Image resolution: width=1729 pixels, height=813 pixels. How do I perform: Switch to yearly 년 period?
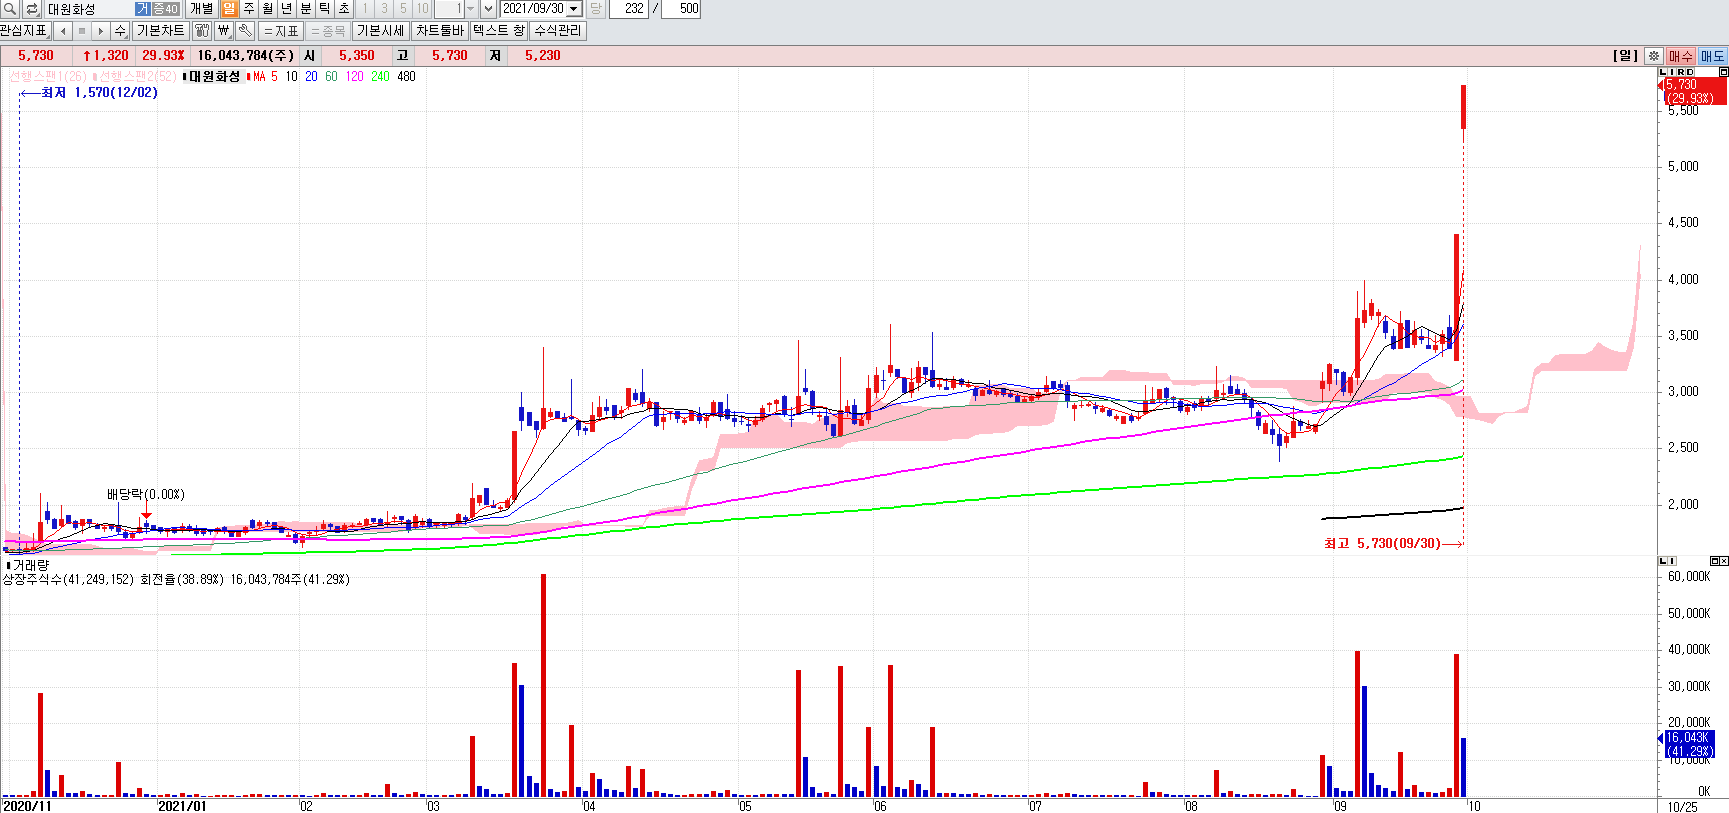[286, 9]
